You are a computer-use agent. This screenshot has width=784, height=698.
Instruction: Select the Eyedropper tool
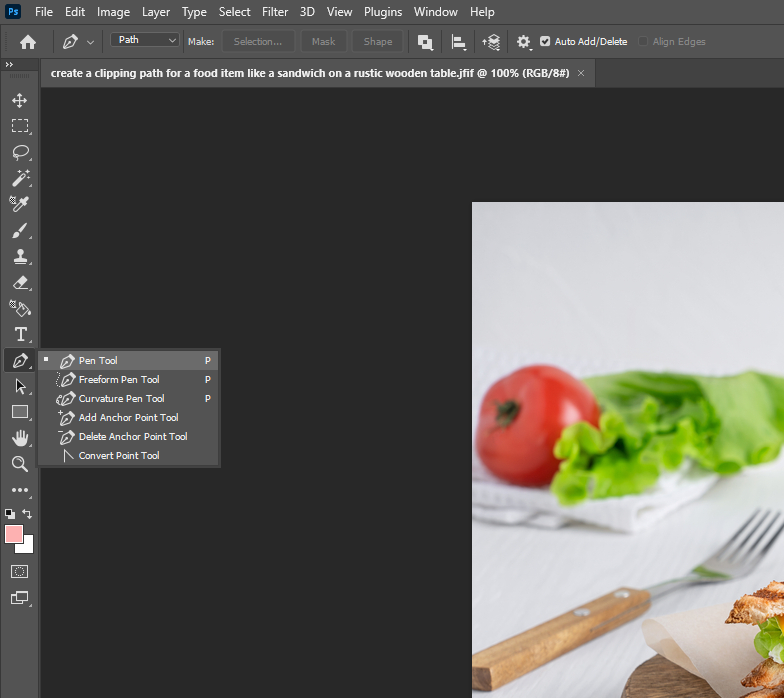click(x=20, y=204)
